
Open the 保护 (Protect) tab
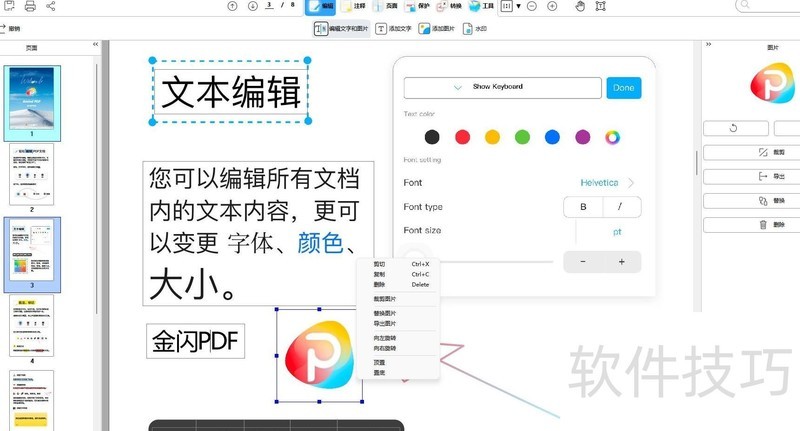click(x=417, y=6)
